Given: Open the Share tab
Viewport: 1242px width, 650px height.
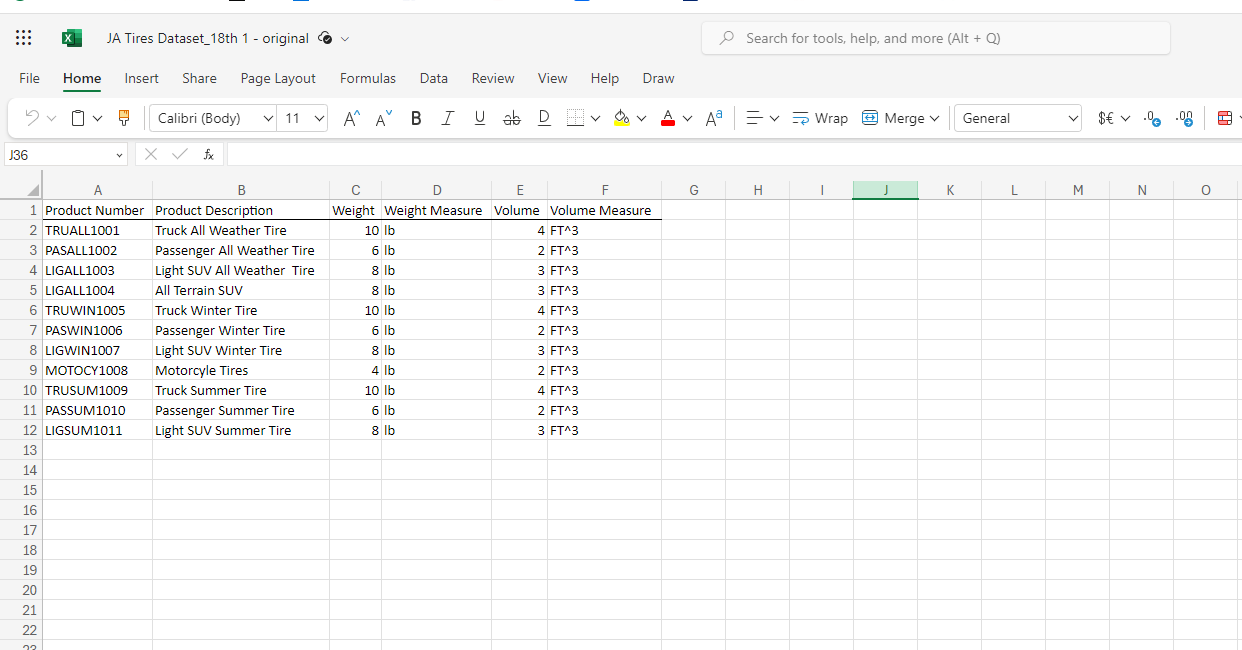Looking at the screenshot, I should point(199,78).
